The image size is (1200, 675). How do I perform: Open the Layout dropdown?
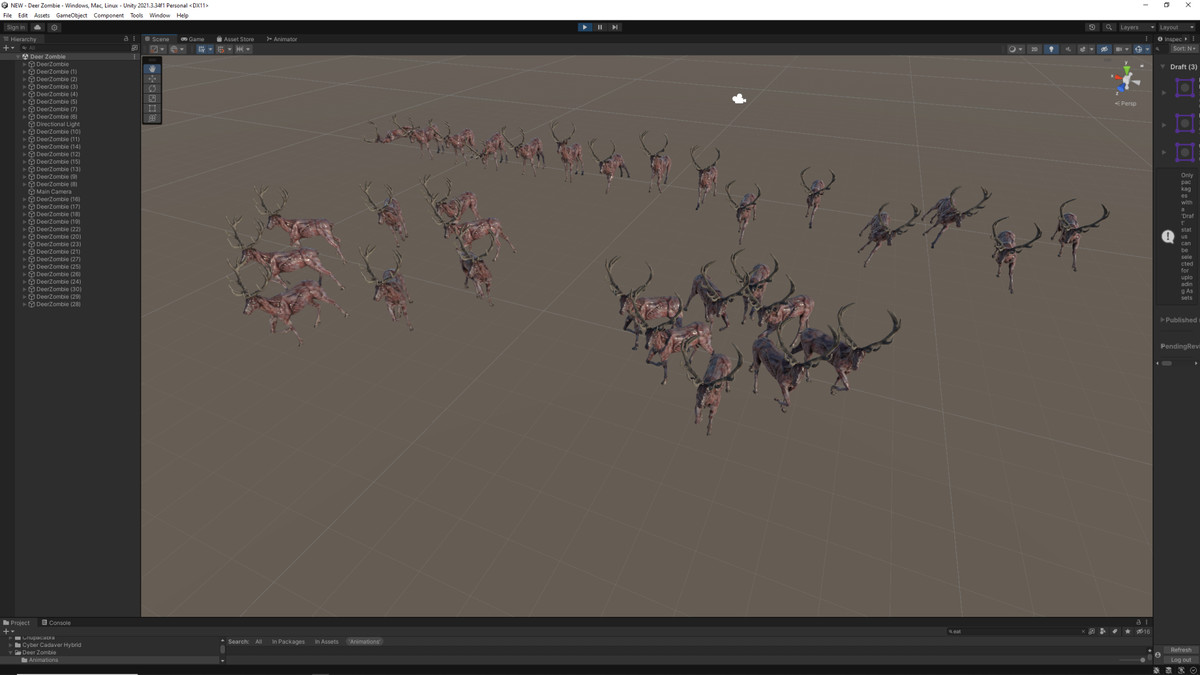click(x=1174, y=27)
